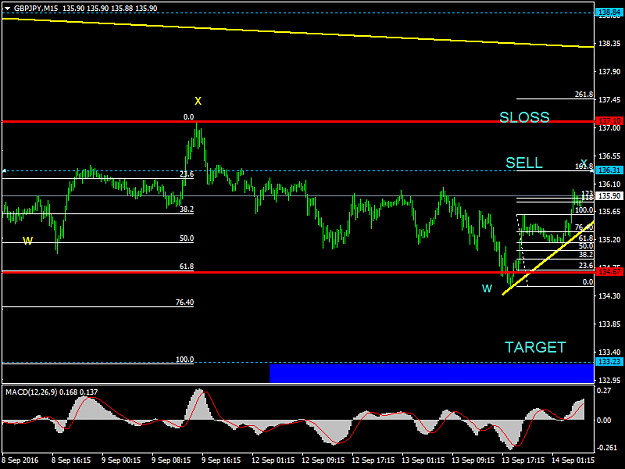625x469 pixels.
Task: Click the white 135.90 current price tag
Action: pyautogui.click(x=609, y=196)
